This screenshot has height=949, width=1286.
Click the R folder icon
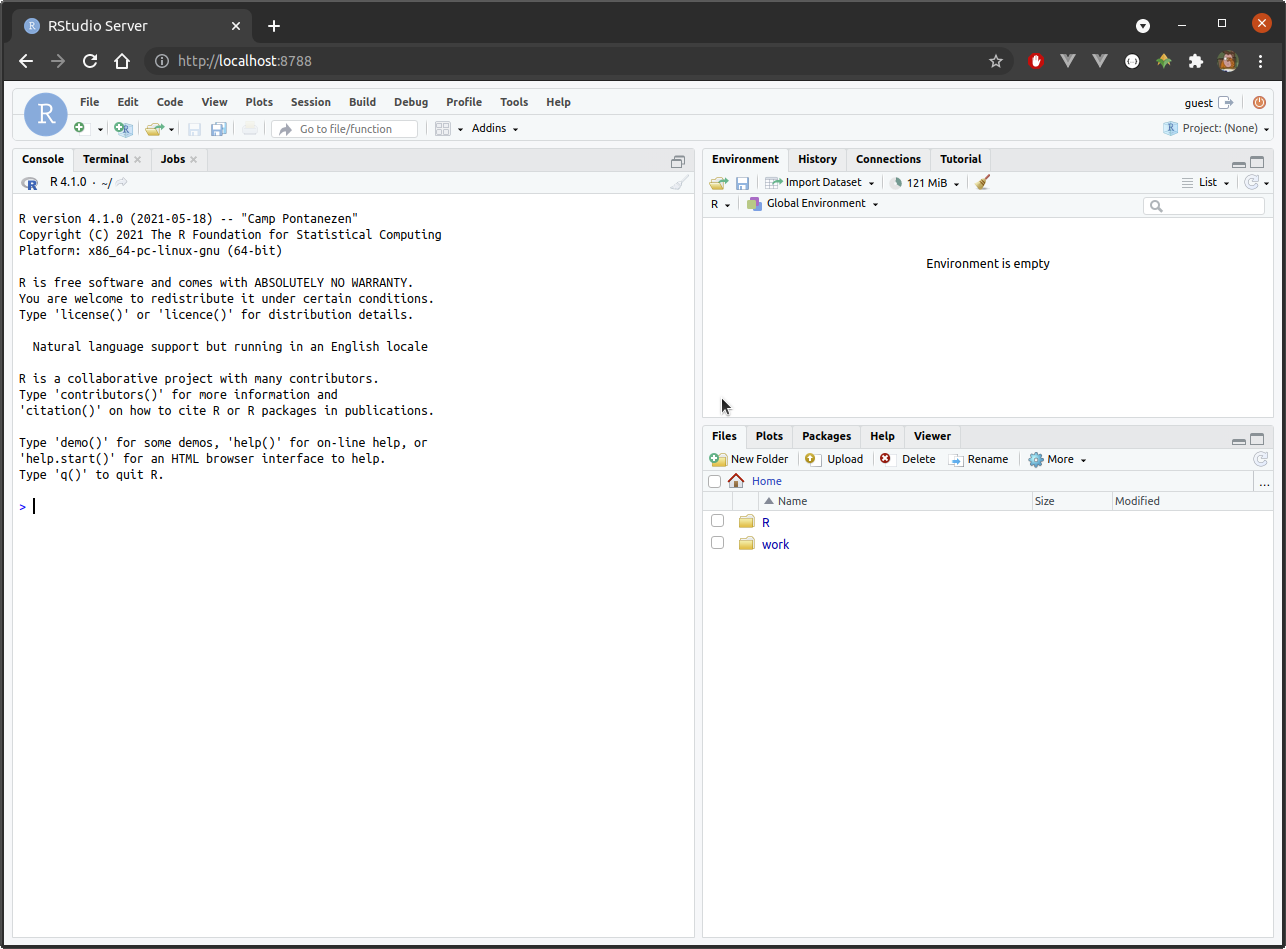746,522
